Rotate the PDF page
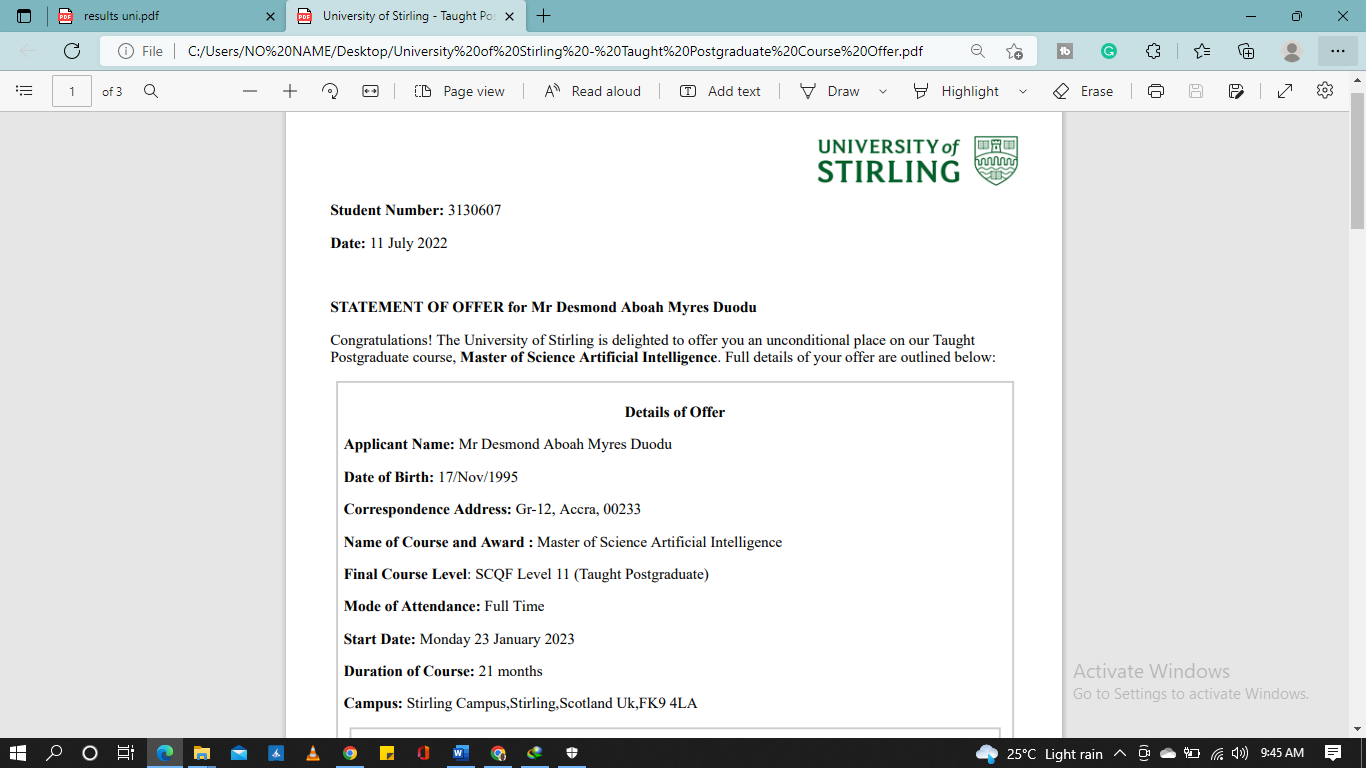Image resolution: width=1366 pixels, height=768 pixels. point(330,91)
